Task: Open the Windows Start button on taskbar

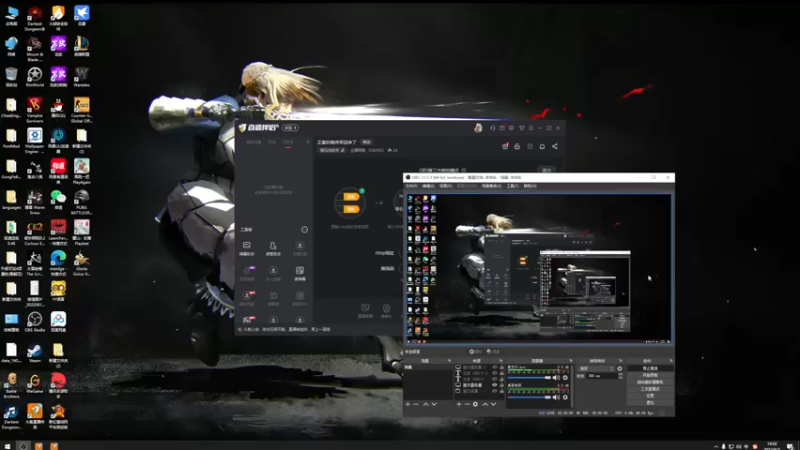Action: tap(7, 446)
